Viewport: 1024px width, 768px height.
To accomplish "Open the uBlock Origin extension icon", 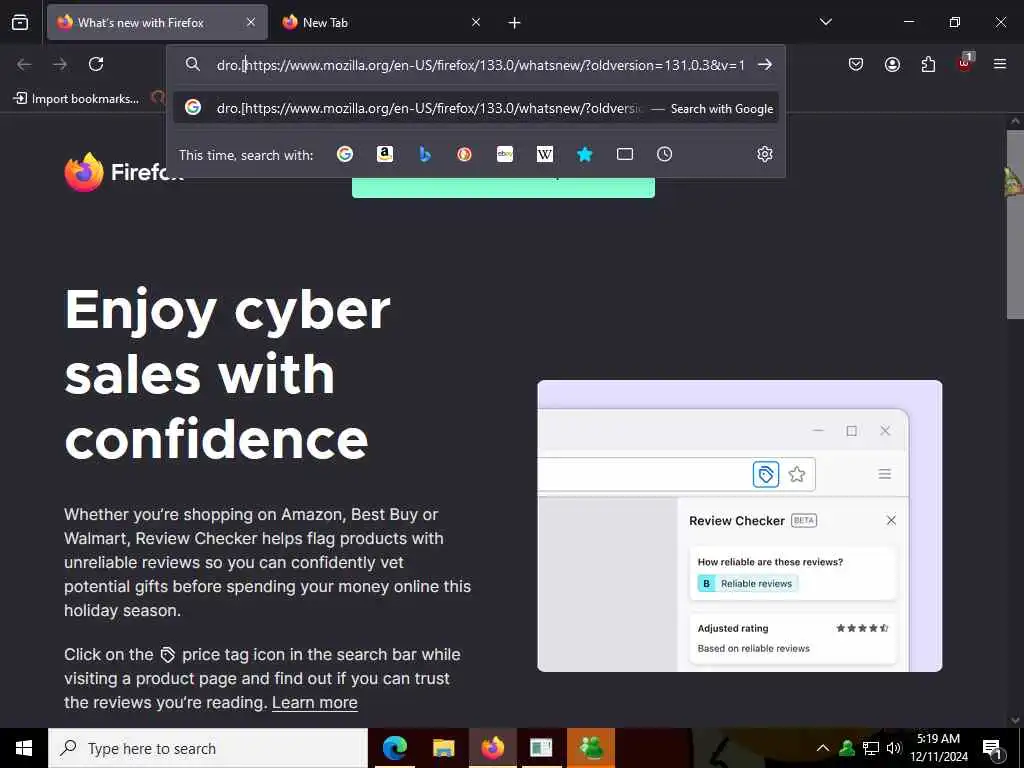I will click(x=965, y=63).
